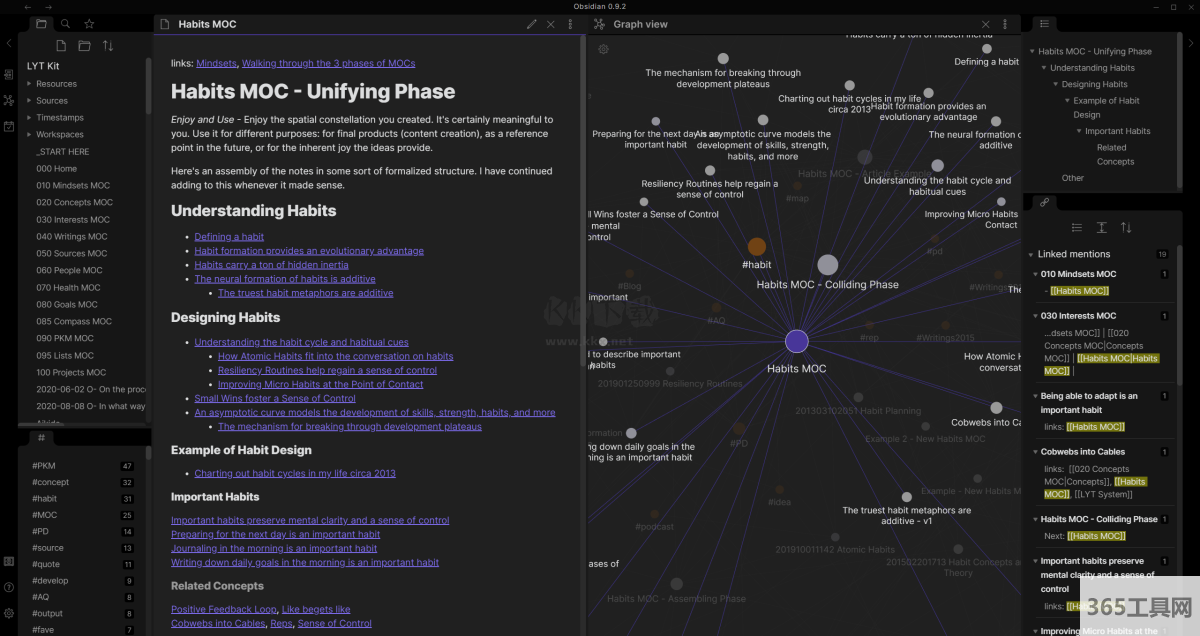Select the outline pane tab

pos(1044,24)
